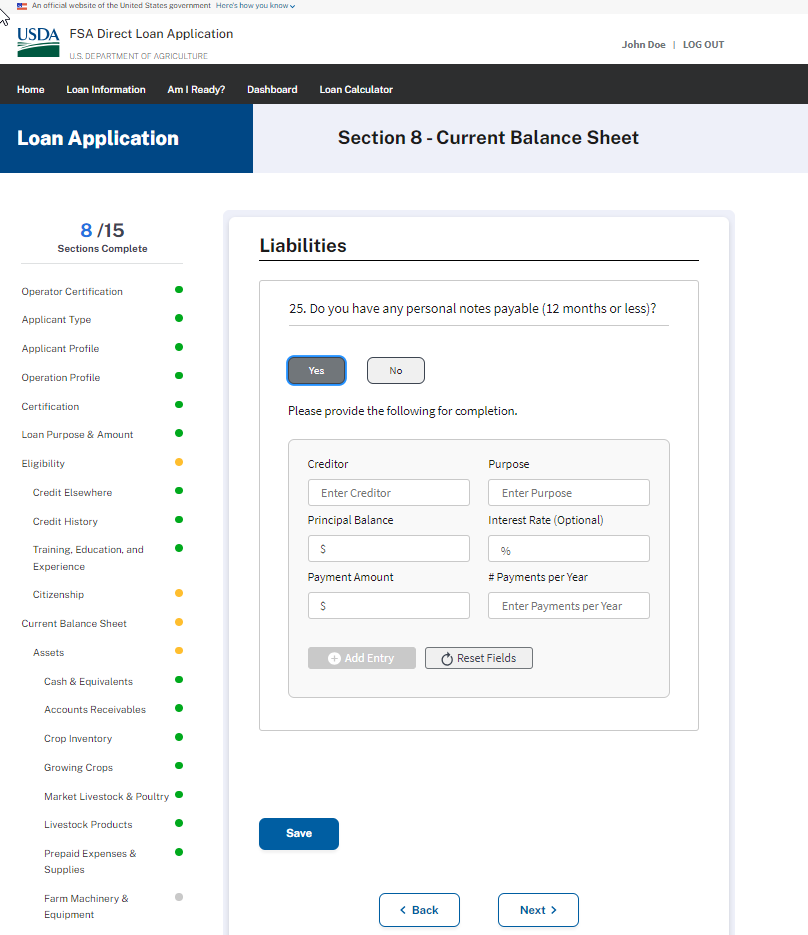Click the US flag icon in banner

tap(22, 6)
